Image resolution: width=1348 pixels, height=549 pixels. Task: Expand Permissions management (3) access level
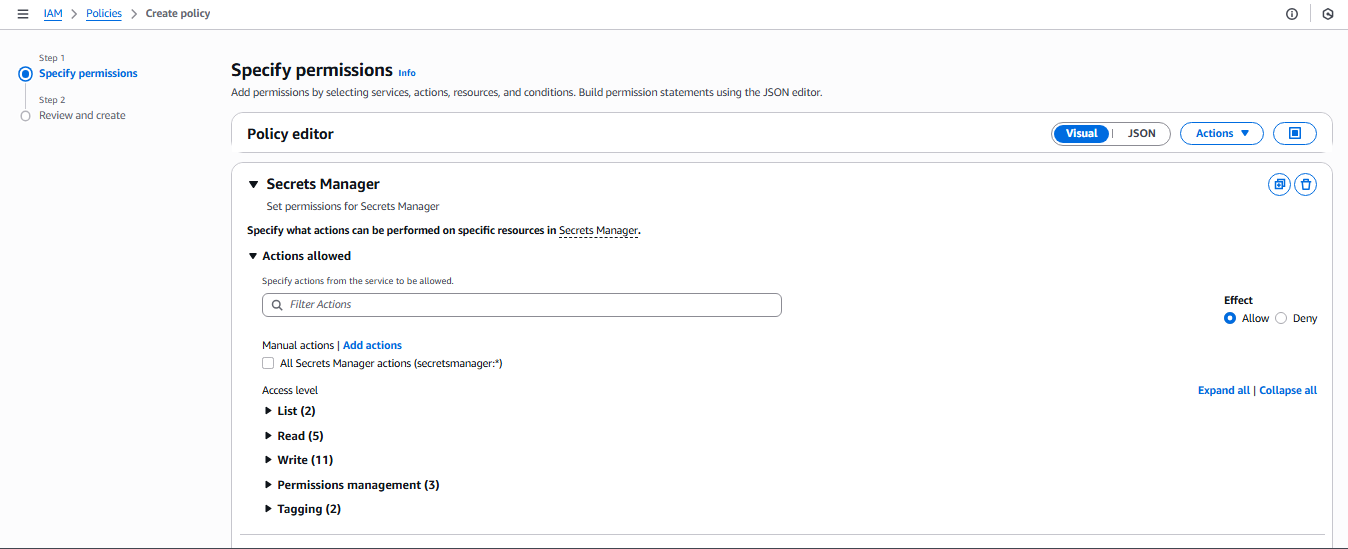tap(268, 485)
